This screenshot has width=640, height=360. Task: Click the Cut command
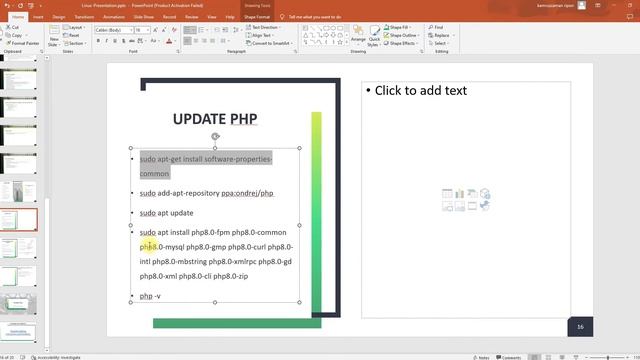tap(13, 27)
